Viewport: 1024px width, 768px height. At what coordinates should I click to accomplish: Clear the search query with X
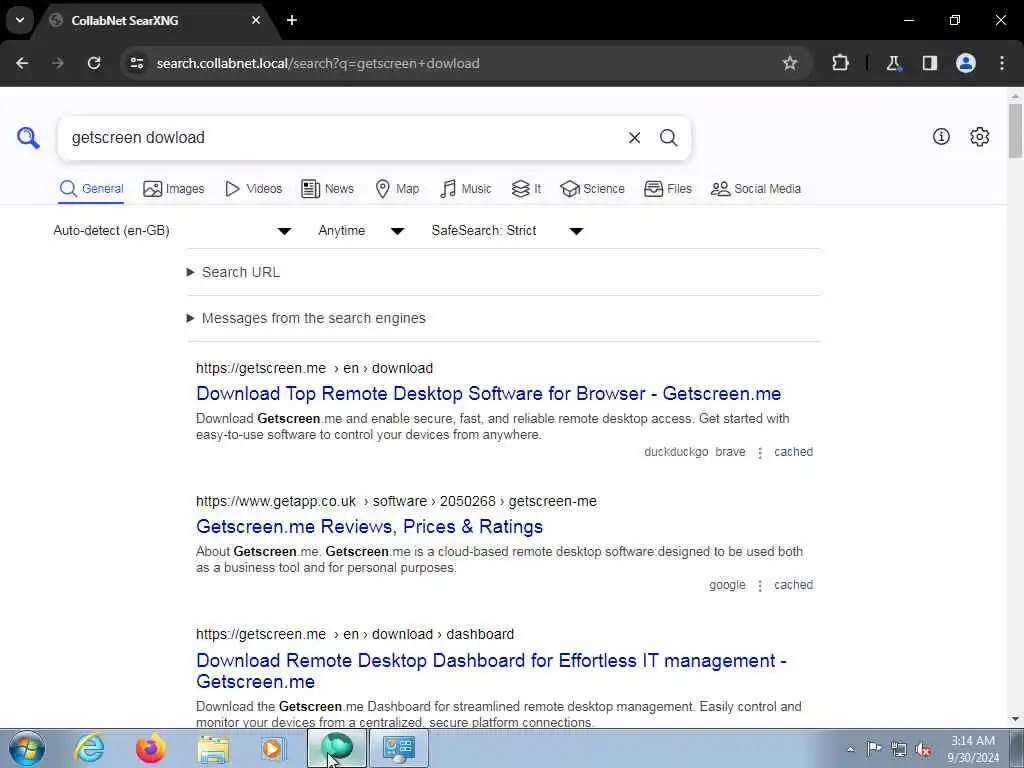[x=634, y=138]
